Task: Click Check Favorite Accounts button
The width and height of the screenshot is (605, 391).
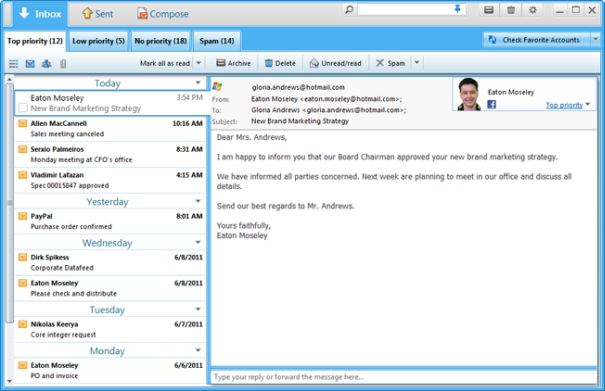Action: (x=537, y=40)
